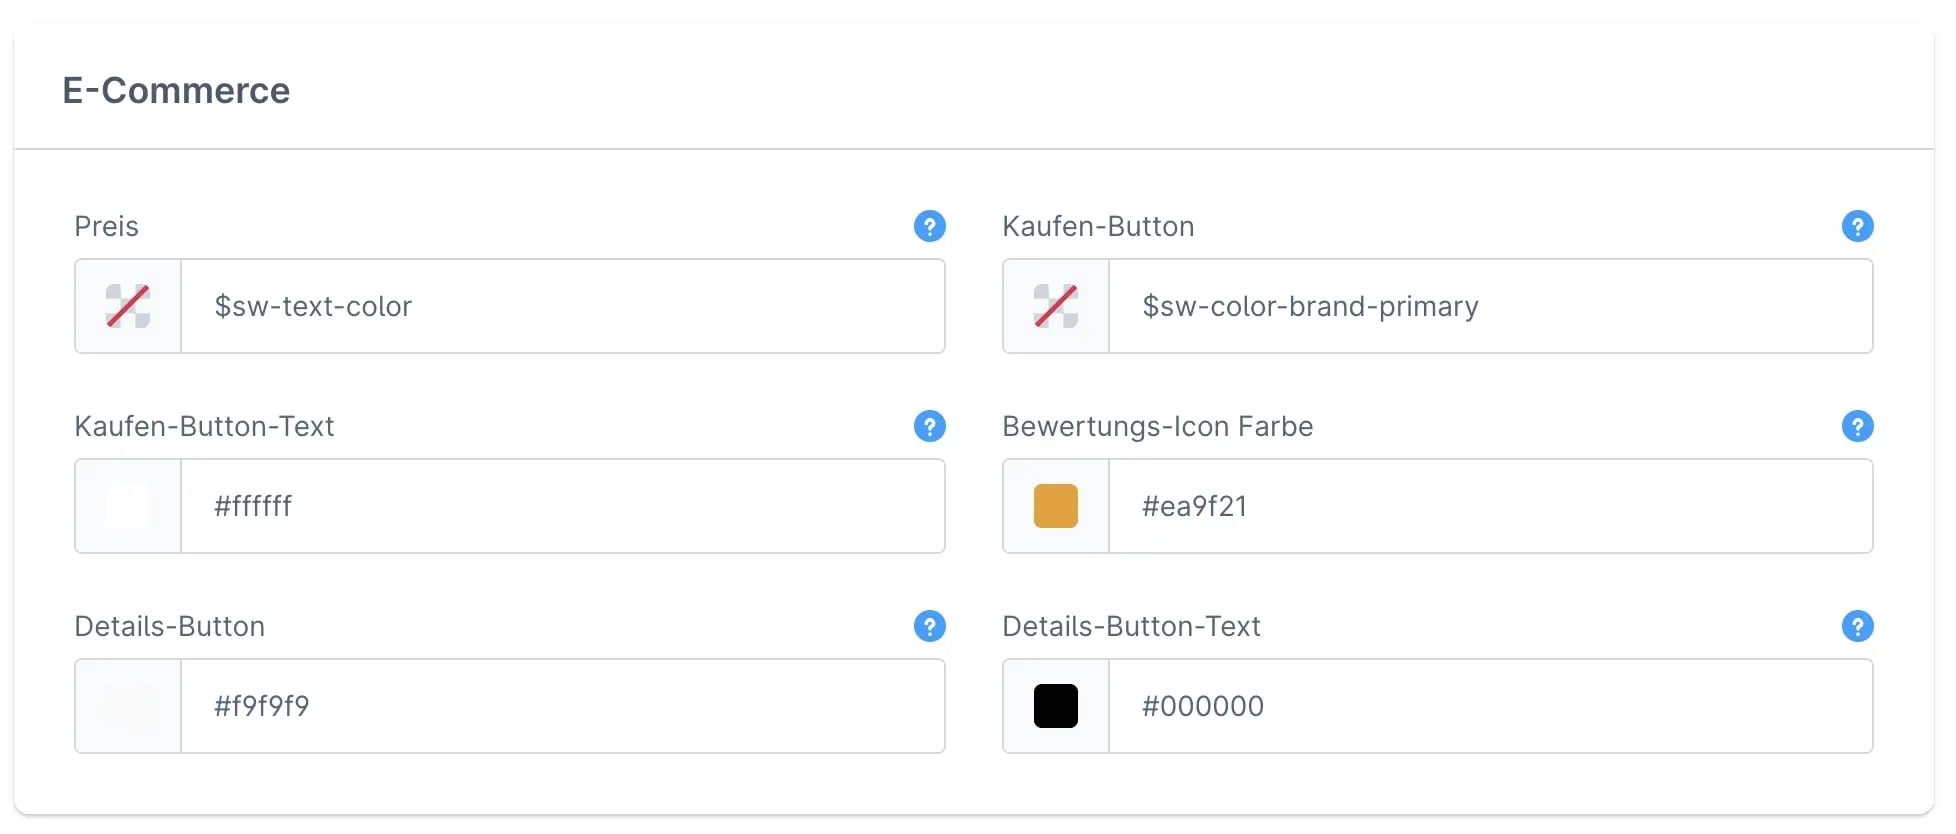Show help for Bewertungs-Icon Farbe
Image resolution: width=1956 pixels, height=834 pixels.
click(1857, 426)
